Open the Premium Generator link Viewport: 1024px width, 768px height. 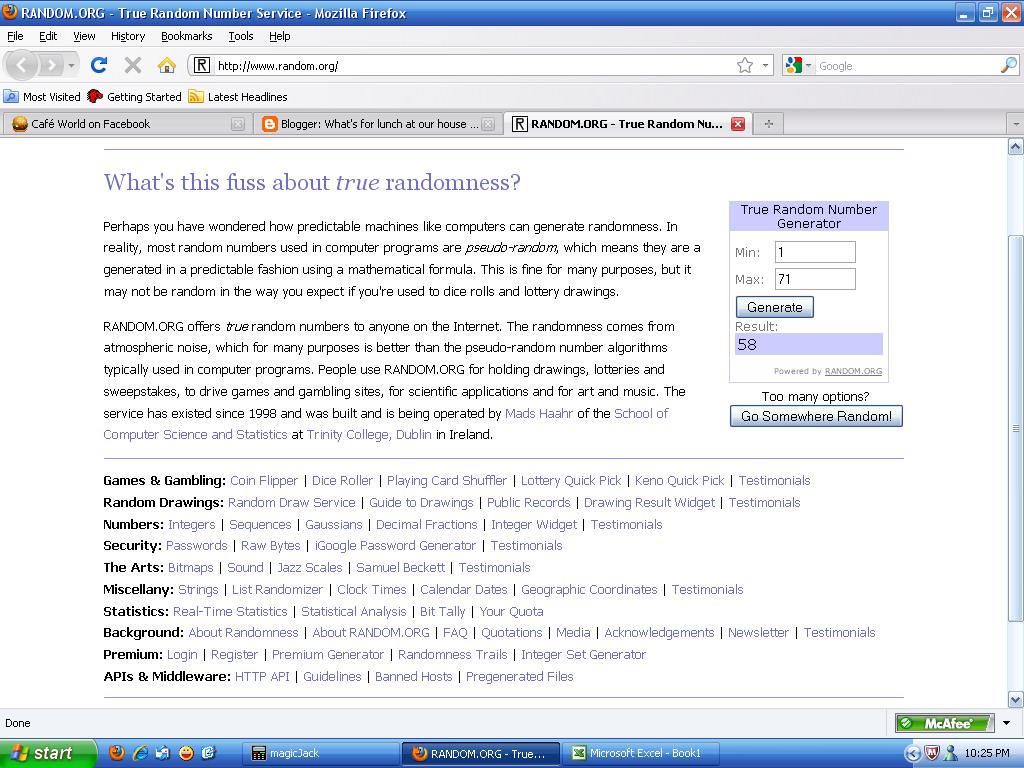click(328, 654)
